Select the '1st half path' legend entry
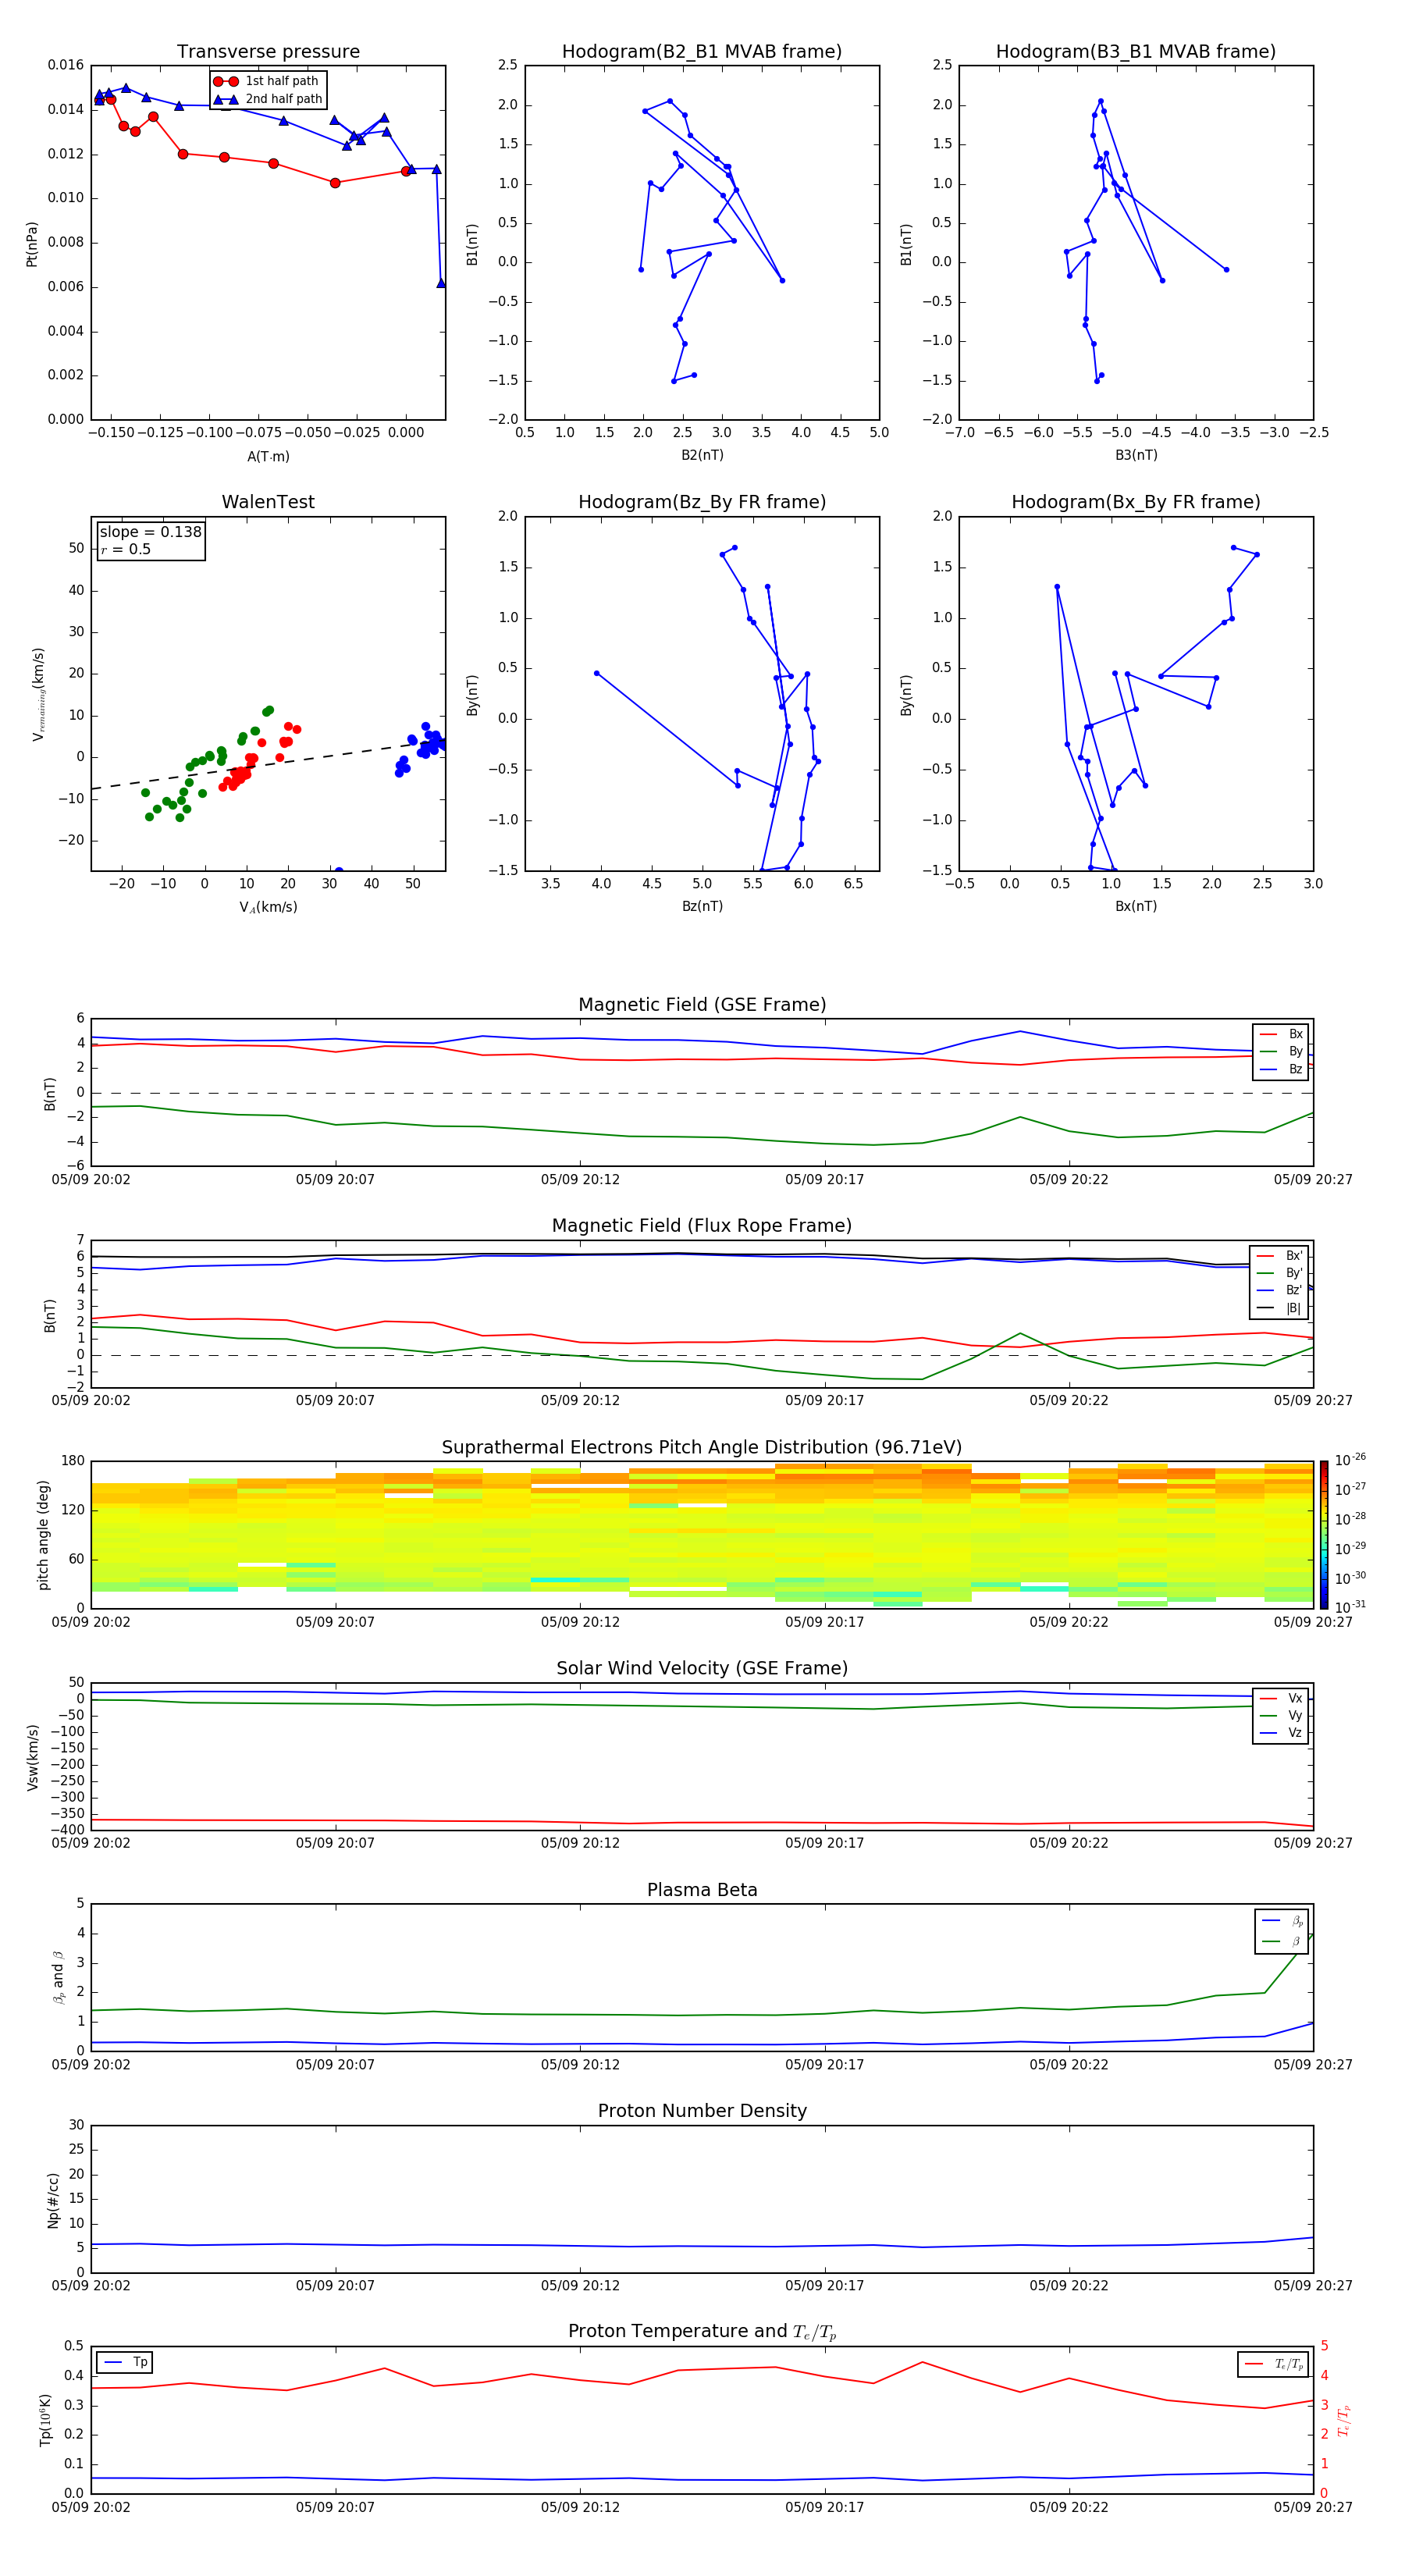1405x2576 pixels. click(x=267, y=81)
